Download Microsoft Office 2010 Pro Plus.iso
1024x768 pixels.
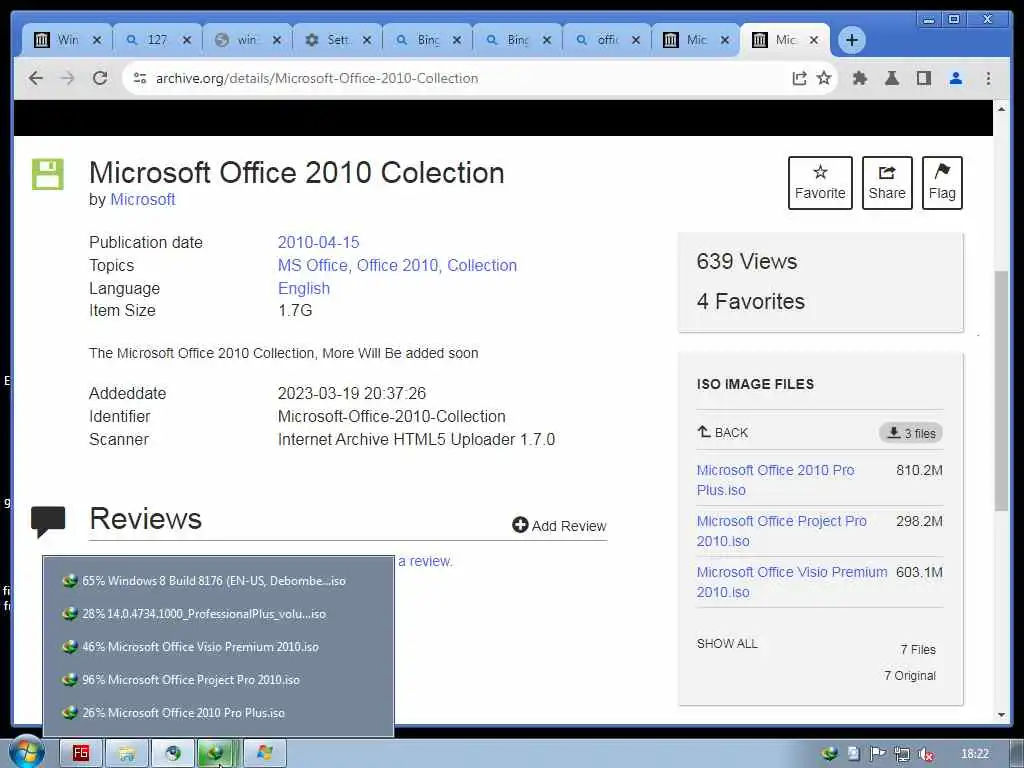point(775,480)
